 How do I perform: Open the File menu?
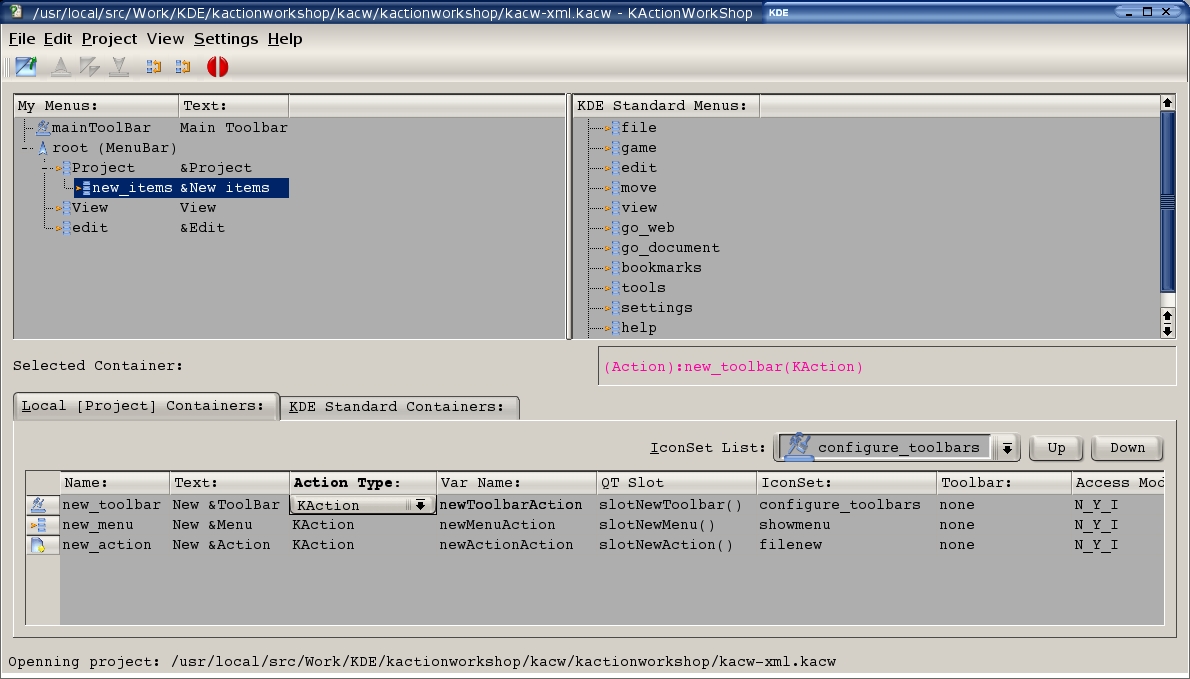point(22,39)
